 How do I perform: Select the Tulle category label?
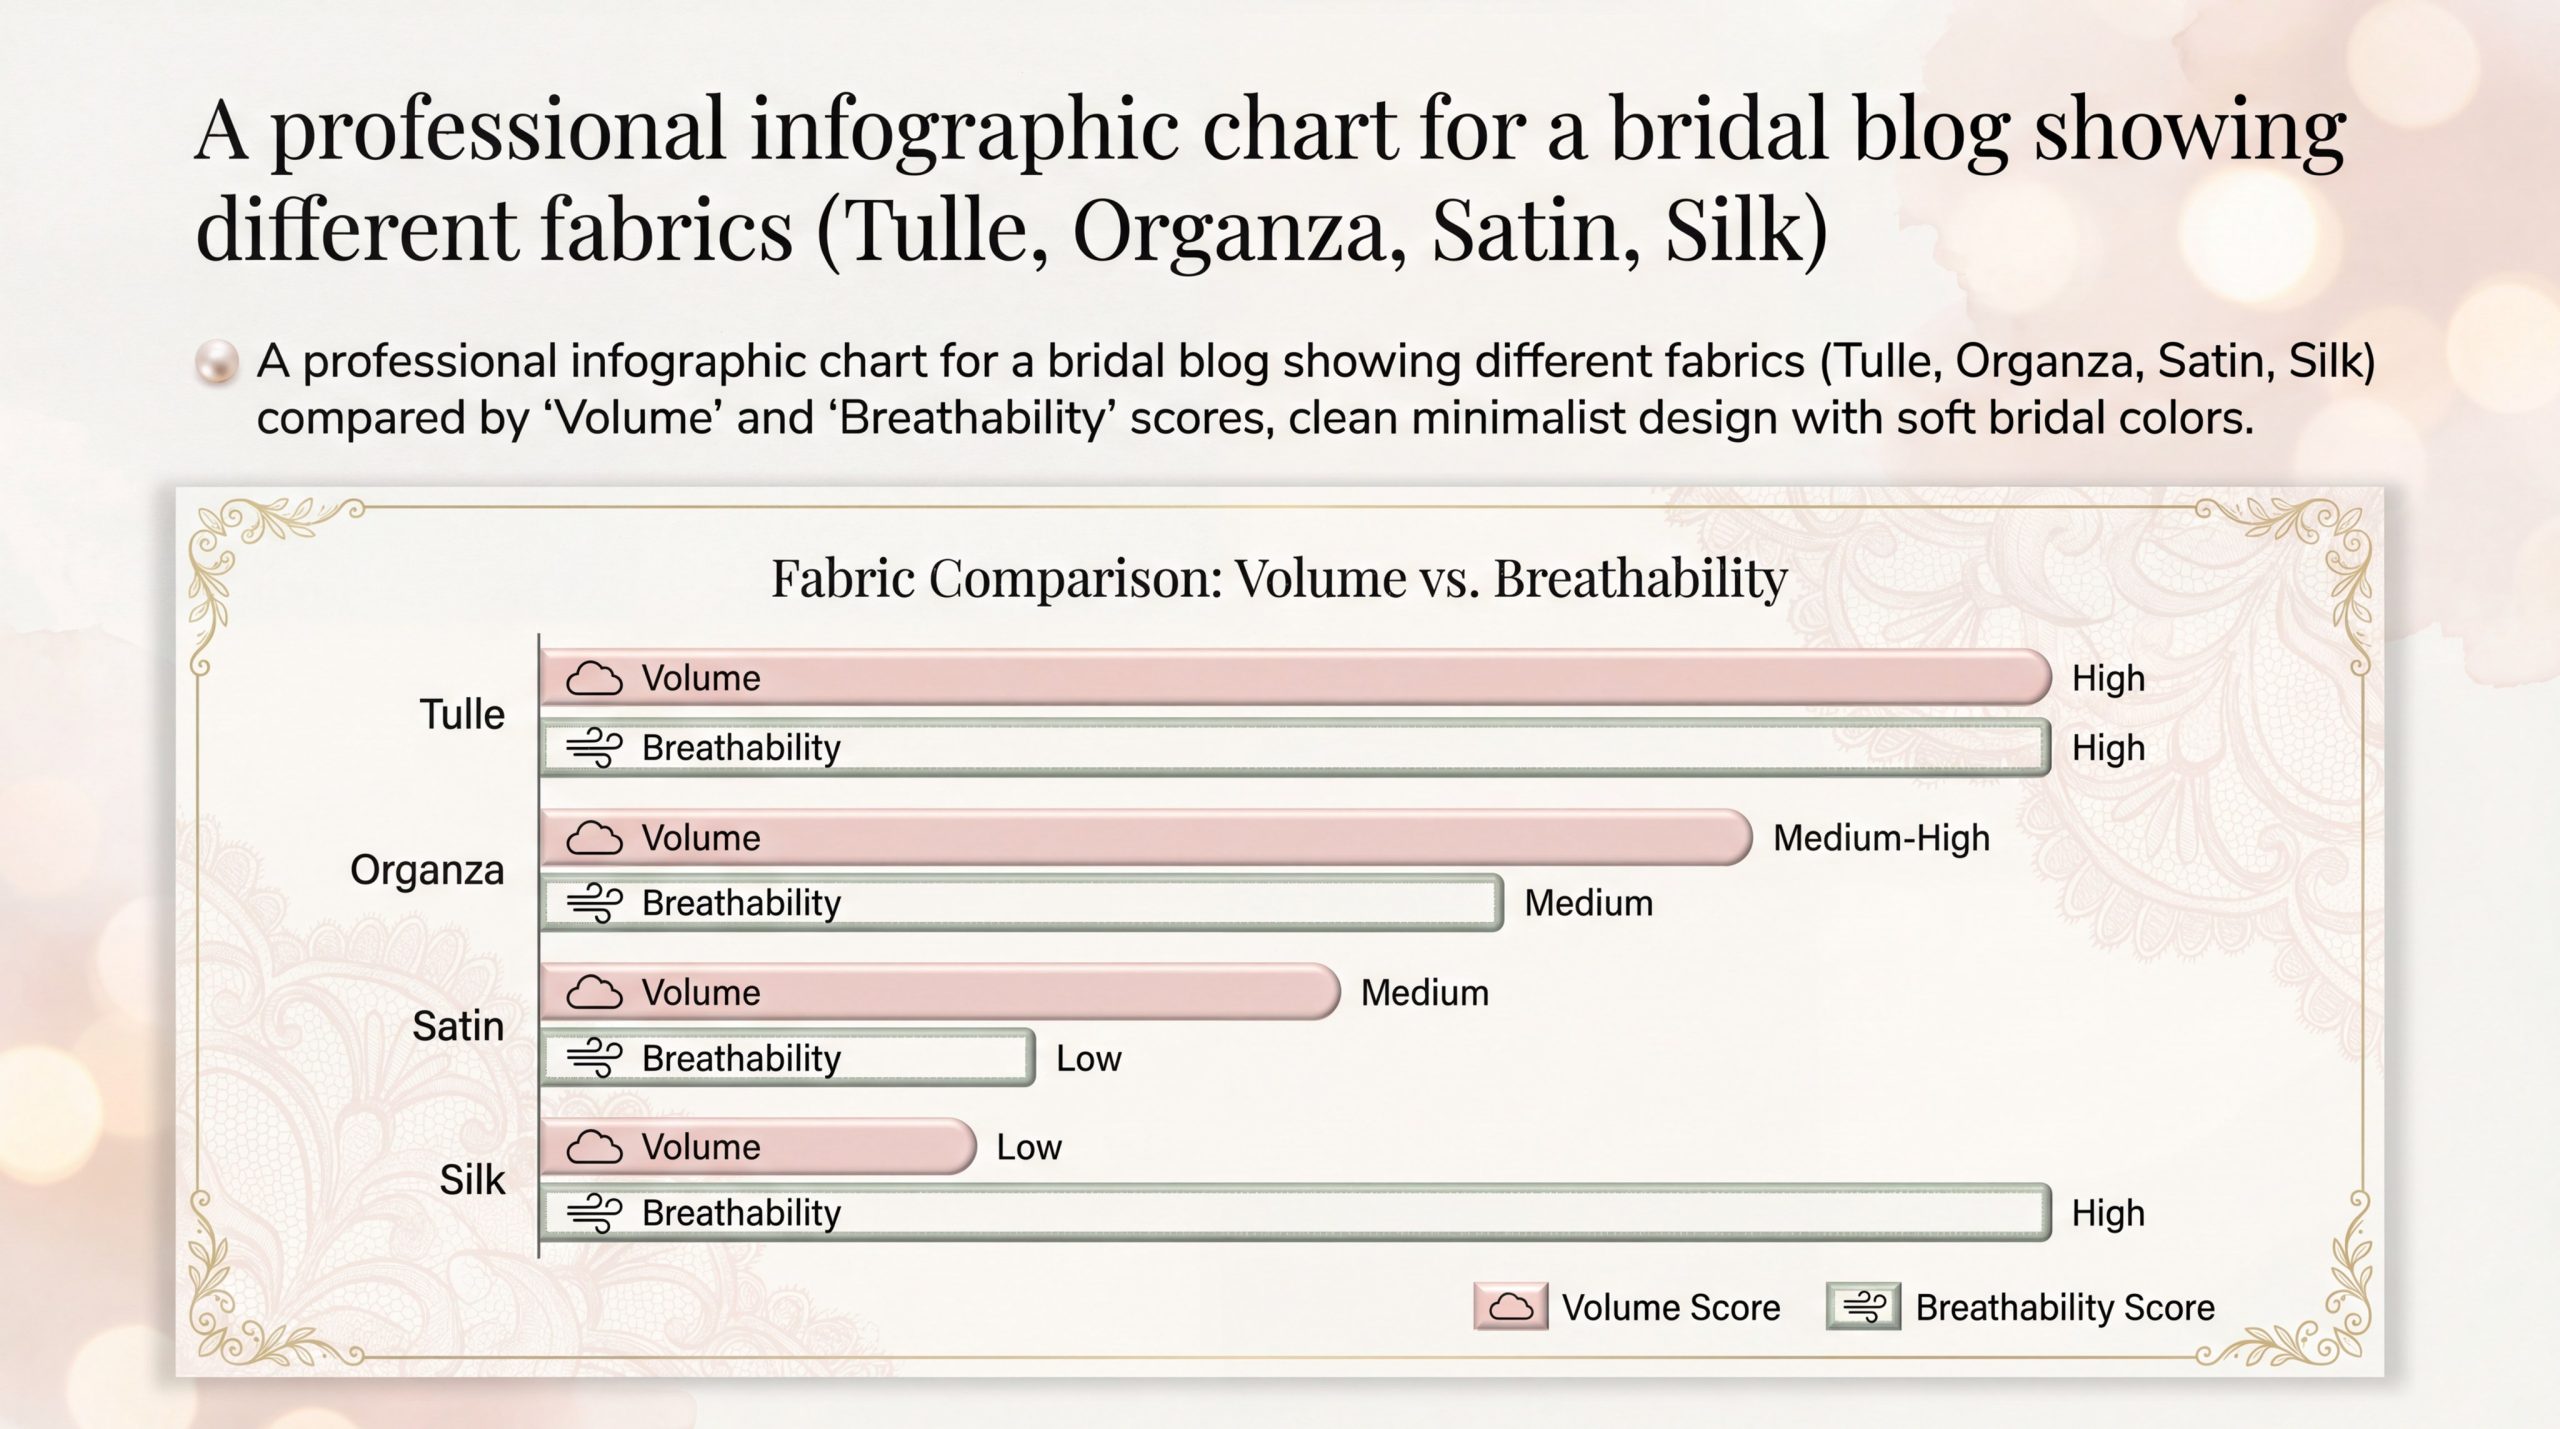pyautogui.click(x=461, y=714)
